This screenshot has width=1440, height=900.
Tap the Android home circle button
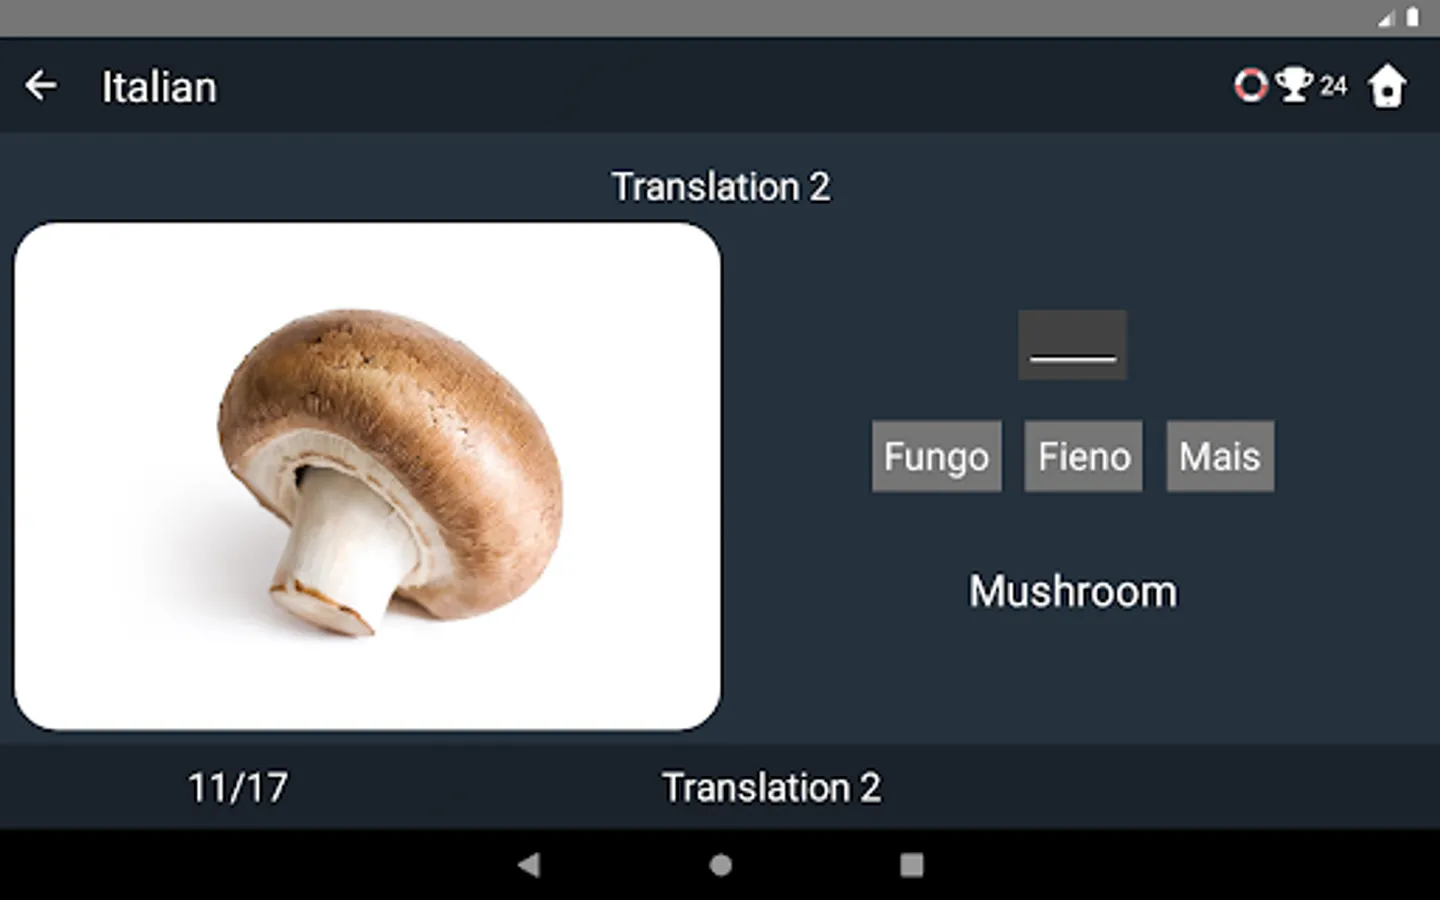coord(720,864)
